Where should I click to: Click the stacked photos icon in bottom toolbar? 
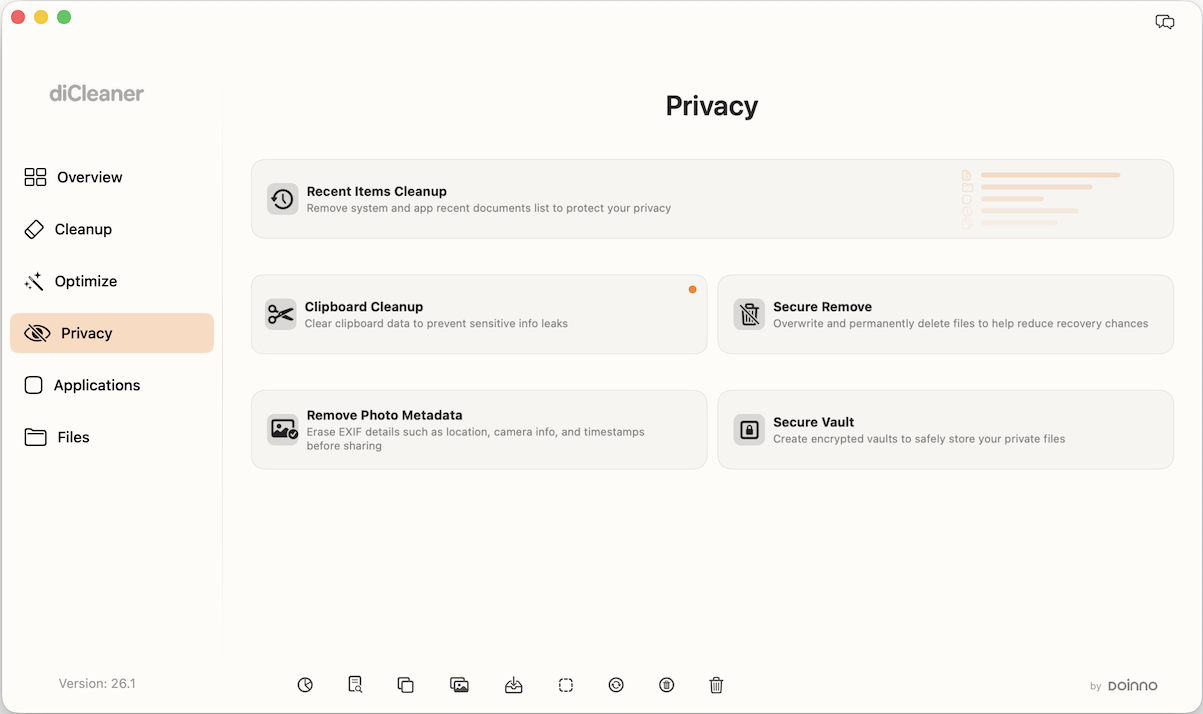[x=460, y=685]
